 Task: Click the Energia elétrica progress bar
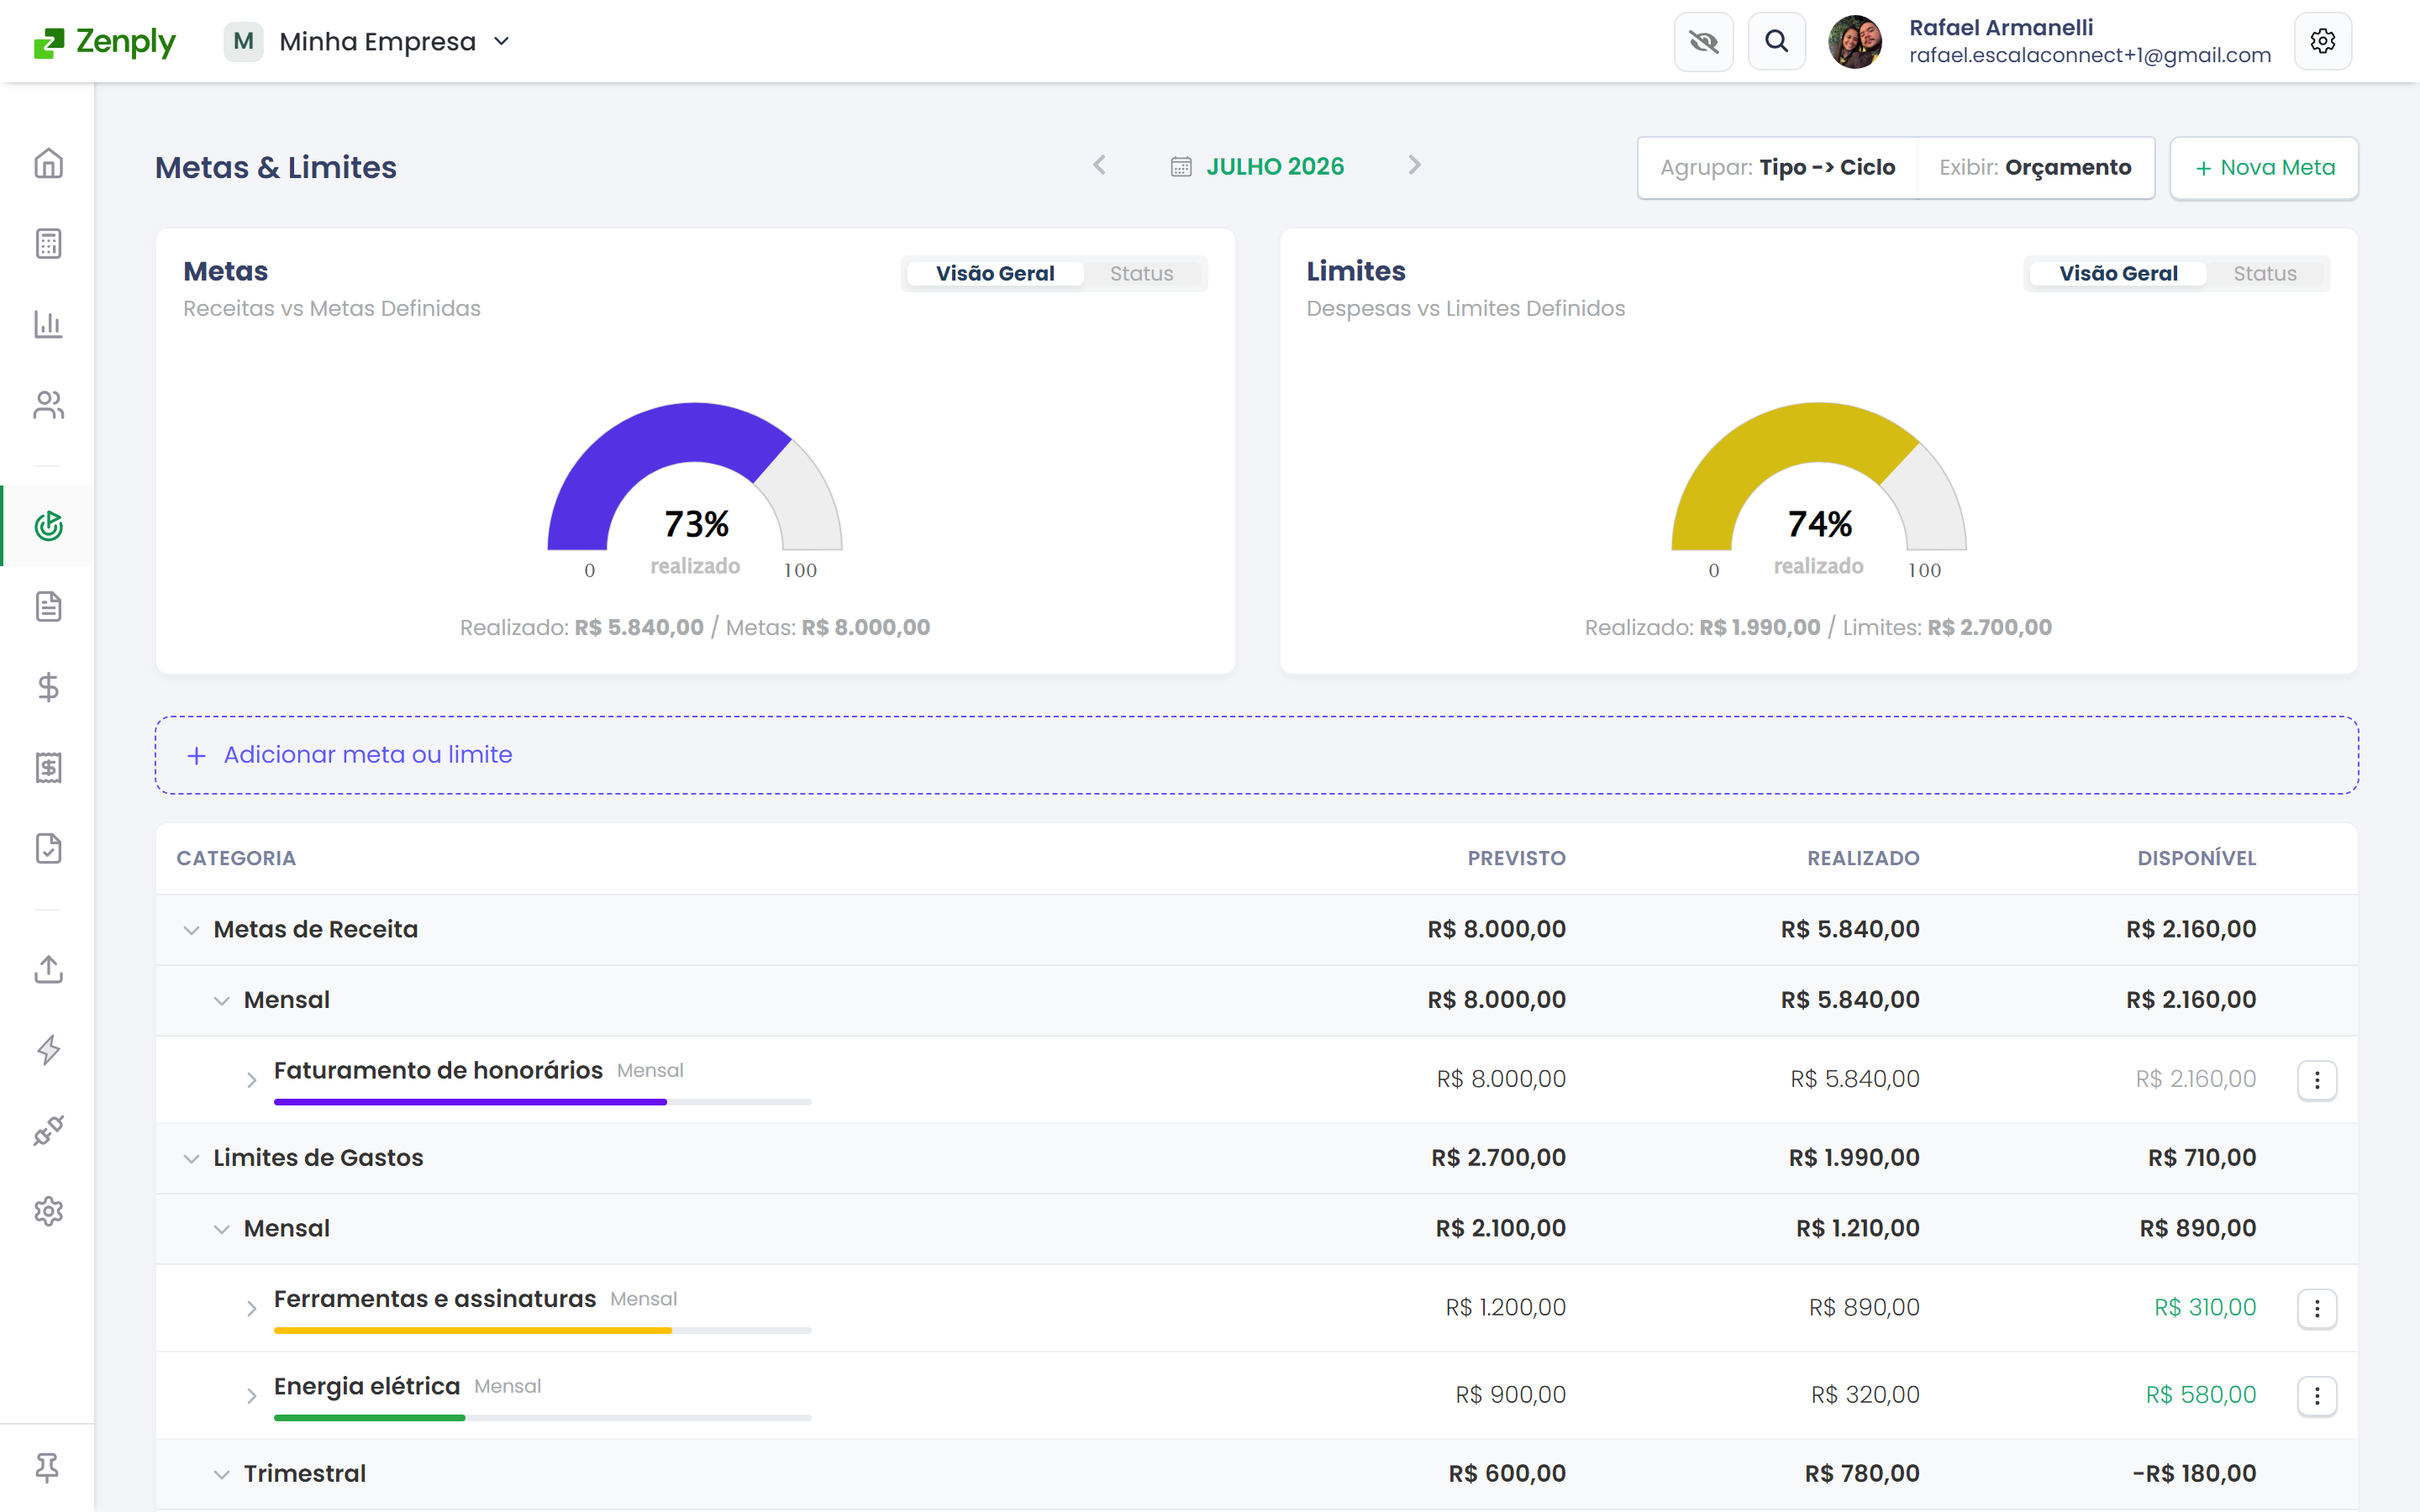click(x=542, y=1418)
